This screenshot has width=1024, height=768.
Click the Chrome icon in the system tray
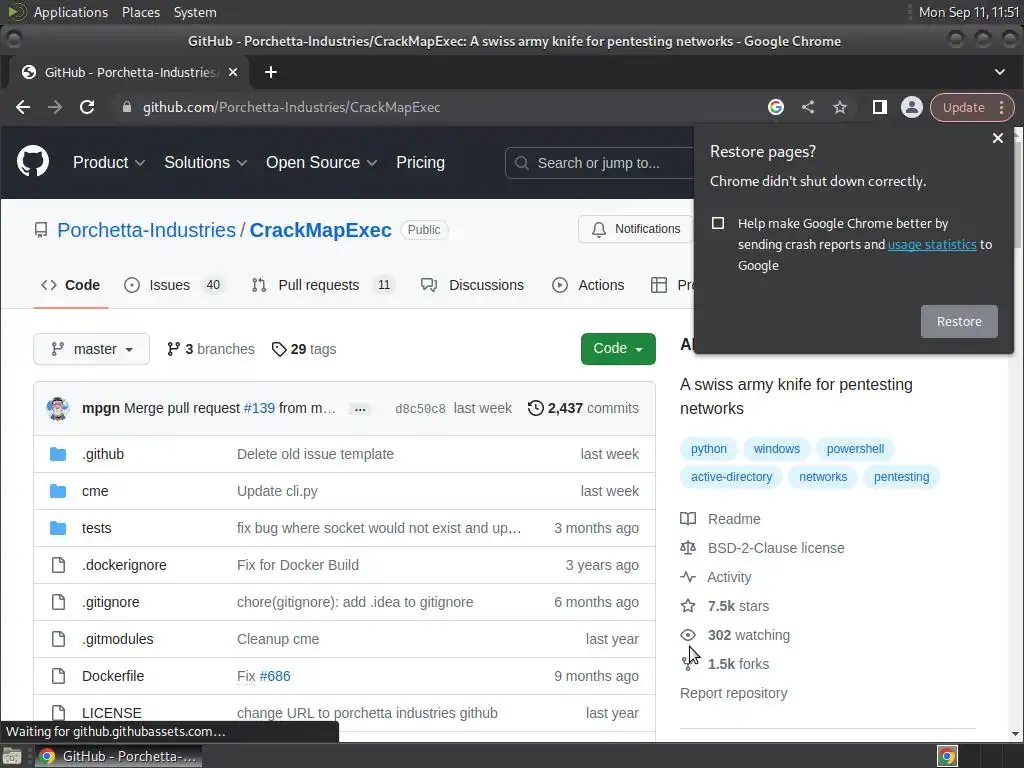tap(948, 756)
